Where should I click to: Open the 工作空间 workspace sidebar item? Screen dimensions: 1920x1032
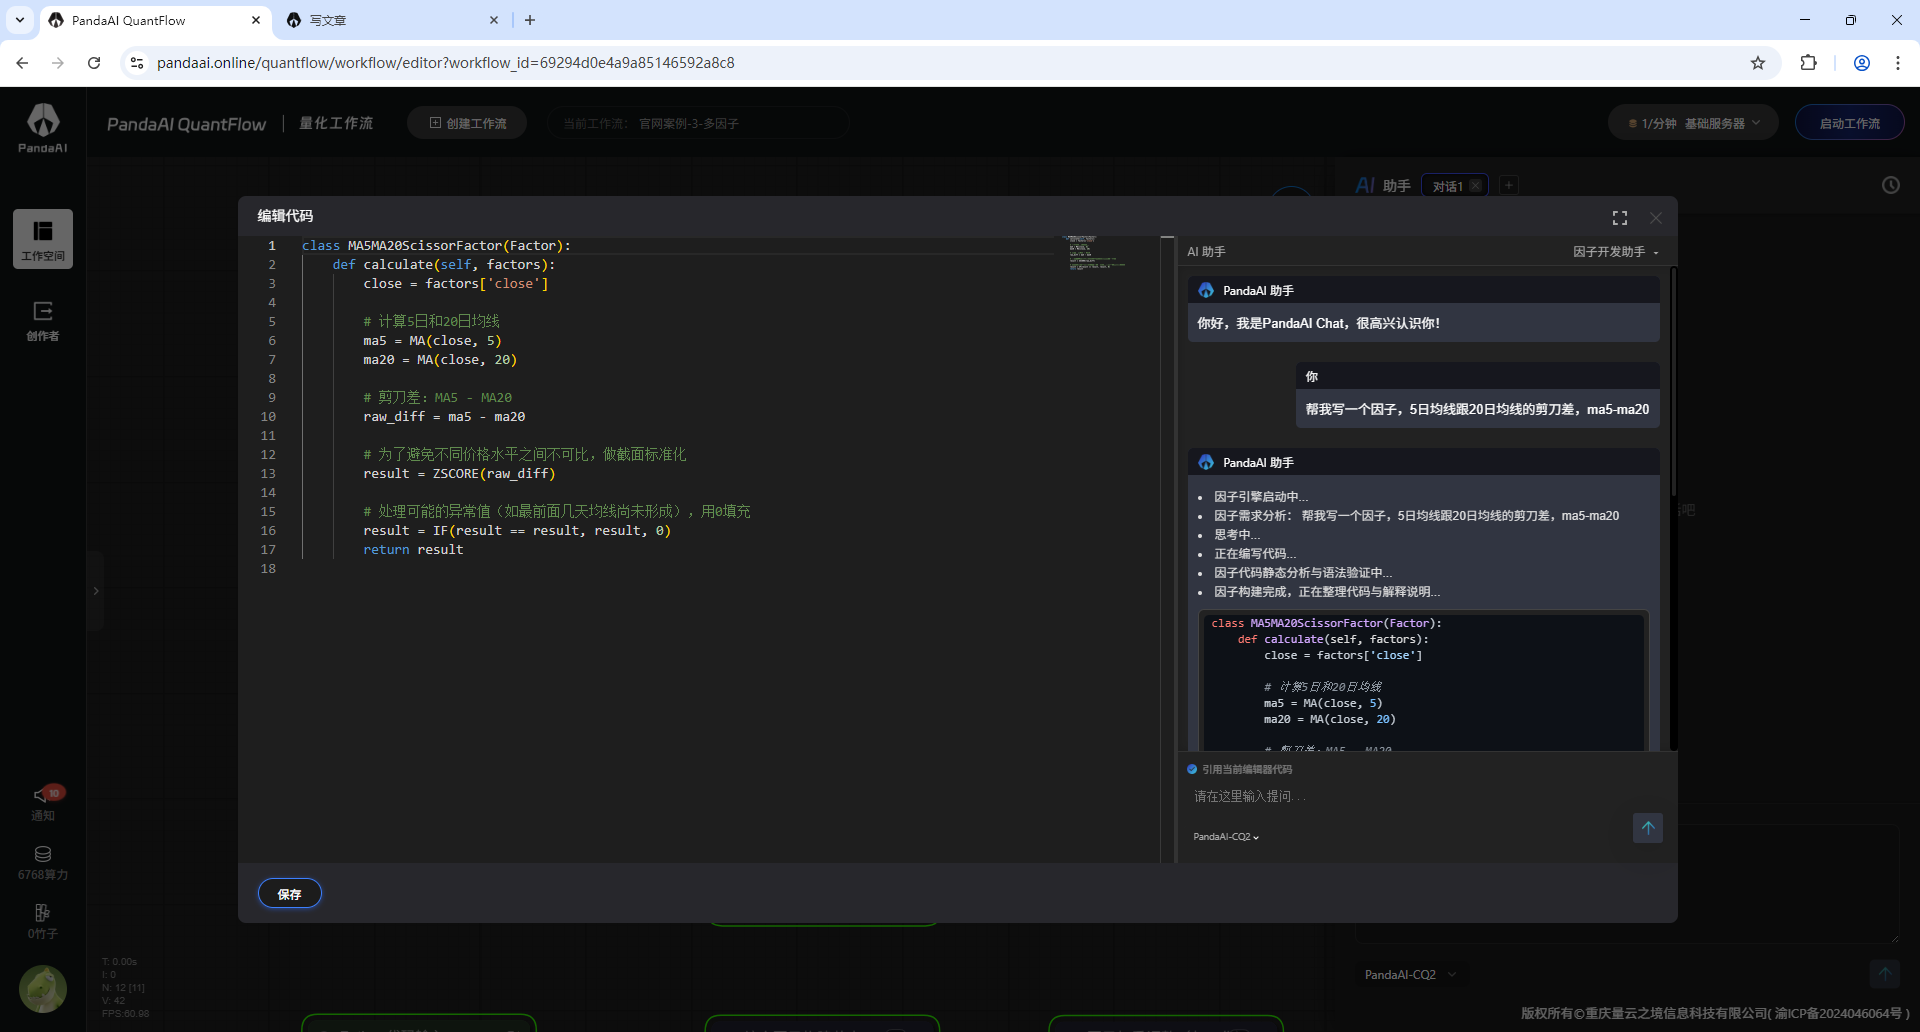[43, 239]
